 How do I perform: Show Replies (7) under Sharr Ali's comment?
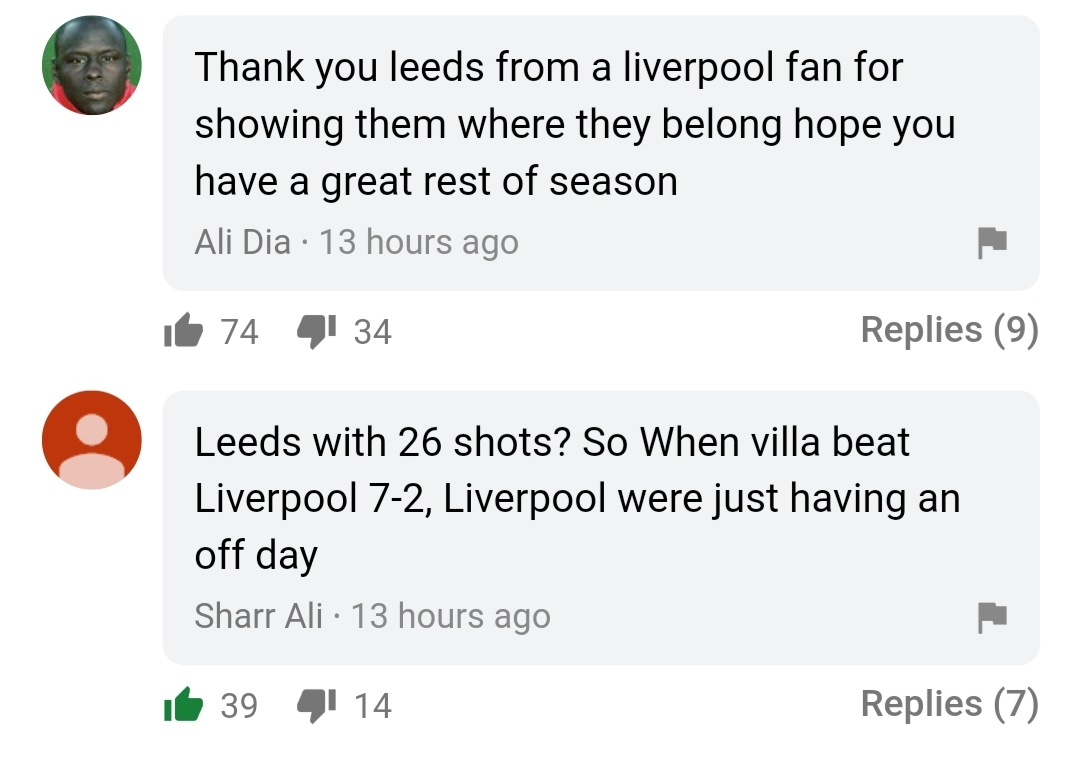click(949, 704)
